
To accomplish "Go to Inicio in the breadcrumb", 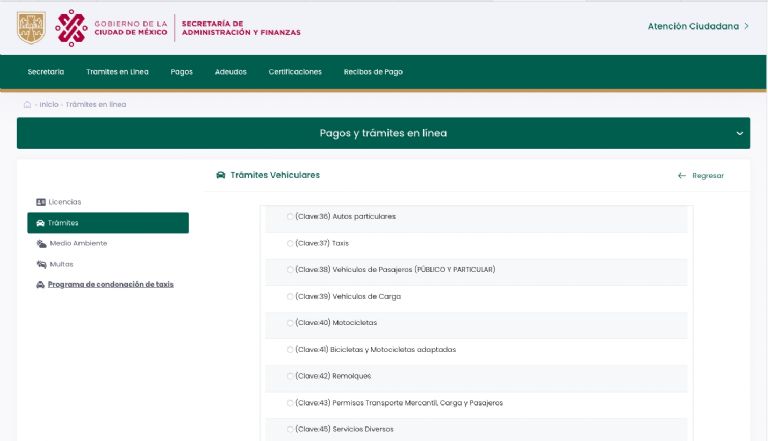I will tap(49, 104).
